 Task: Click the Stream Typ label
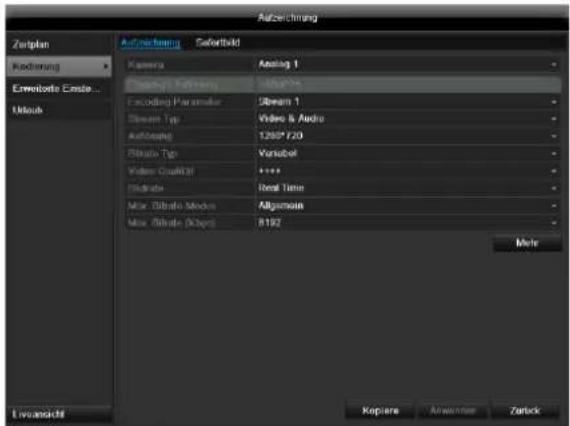(x=154, y=119)
